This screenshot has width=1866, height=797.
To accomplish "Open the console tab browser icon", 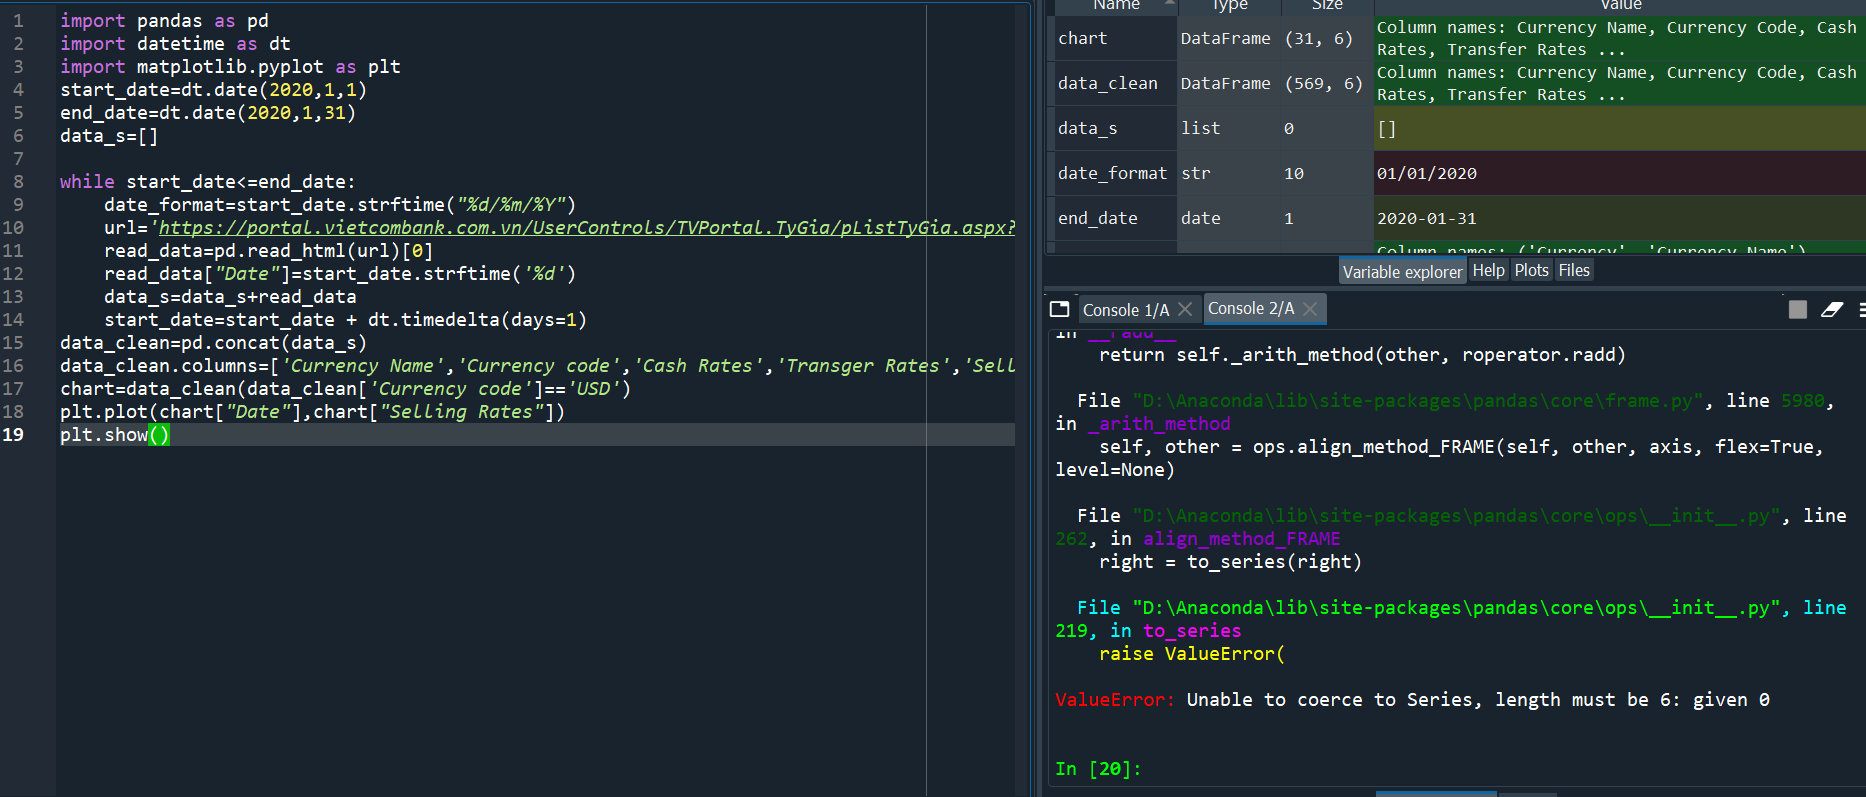I will click(1060, 309).
